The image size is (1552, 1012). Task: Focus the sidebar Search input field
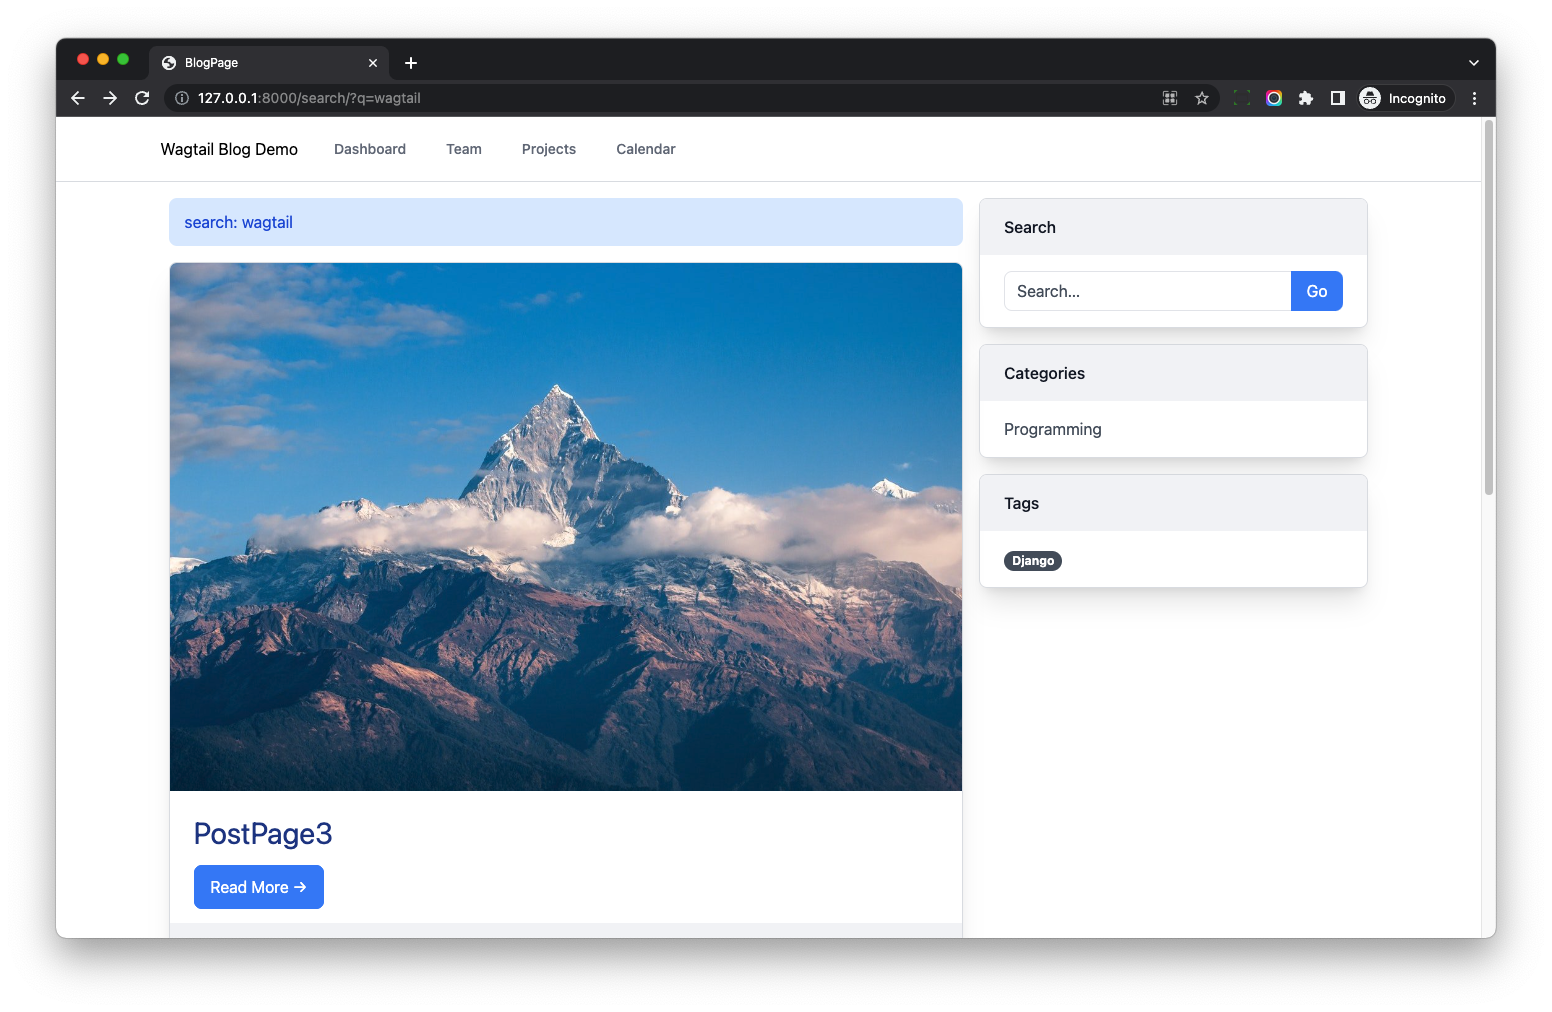1147,291
